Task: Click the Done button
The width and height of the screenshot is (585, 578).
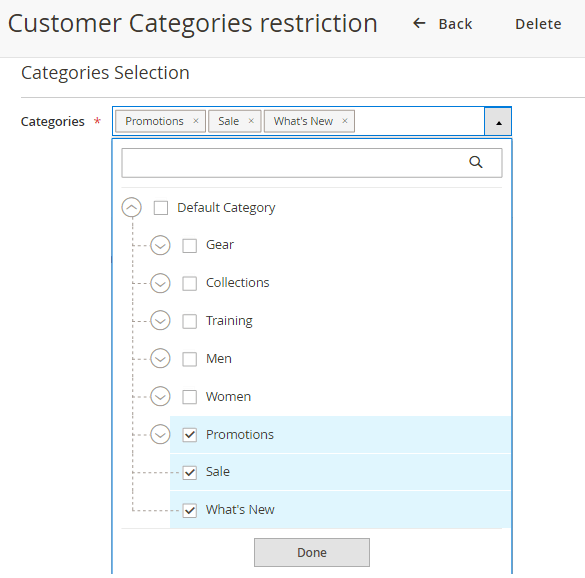Action: point(312,552)
